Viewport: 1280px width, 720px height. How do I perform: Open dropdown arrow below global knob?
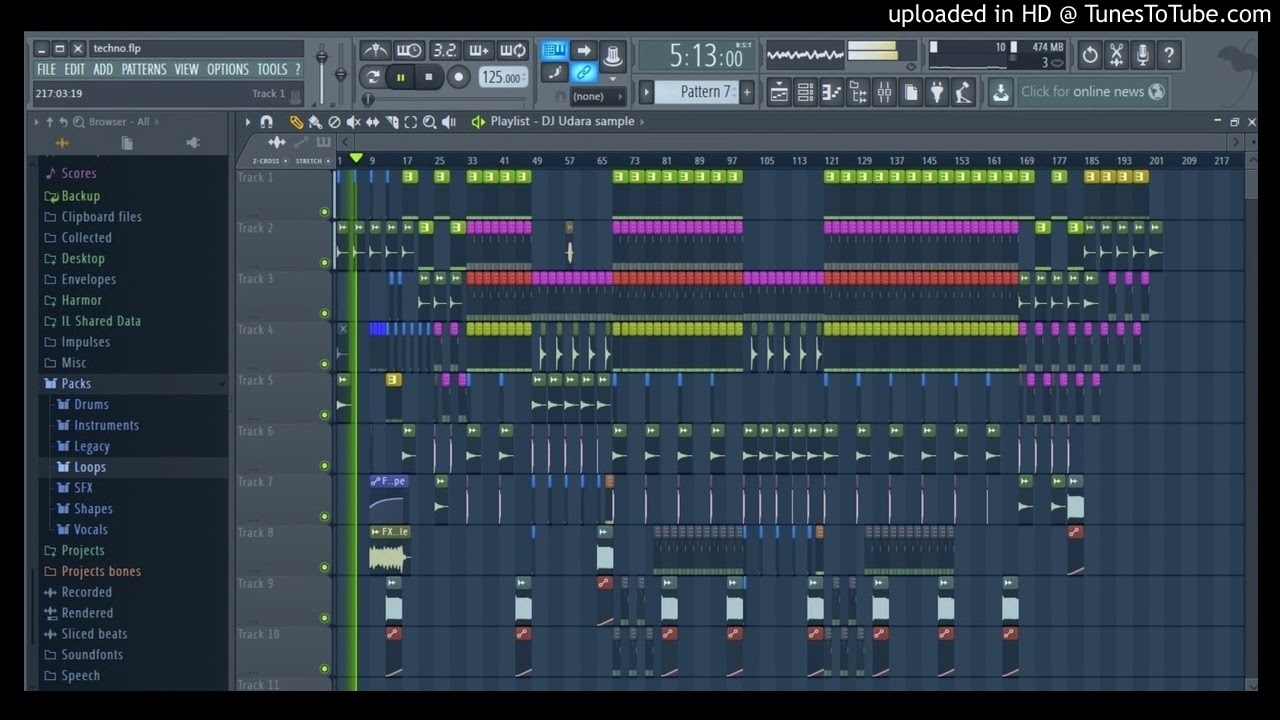tap(612, 79)
